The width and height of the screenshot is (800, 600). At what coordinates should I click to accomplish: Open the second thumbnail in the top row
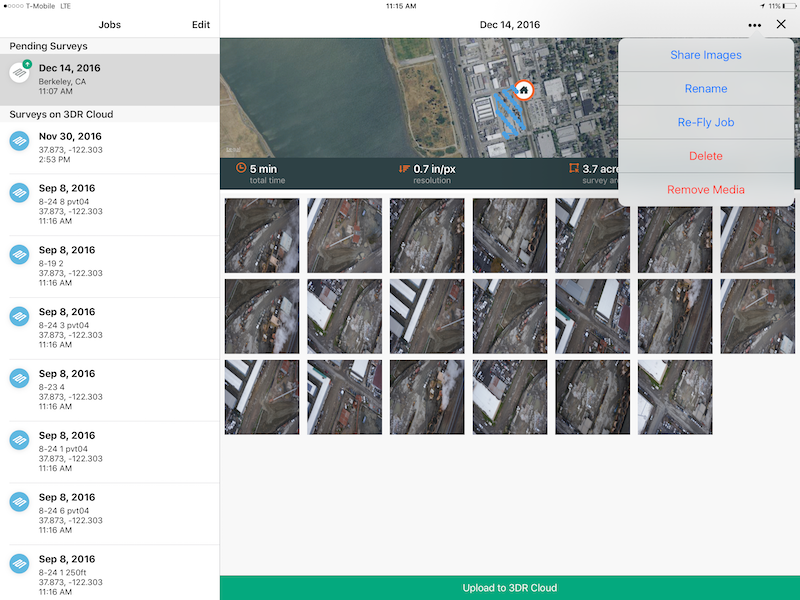click(344, 236)
